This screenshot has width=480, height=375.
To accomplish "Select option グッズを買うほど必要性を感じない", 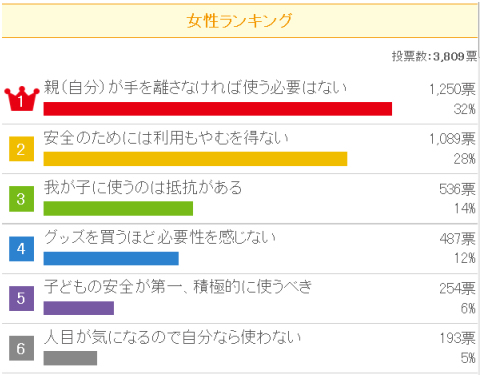I will tap(160, 237).
